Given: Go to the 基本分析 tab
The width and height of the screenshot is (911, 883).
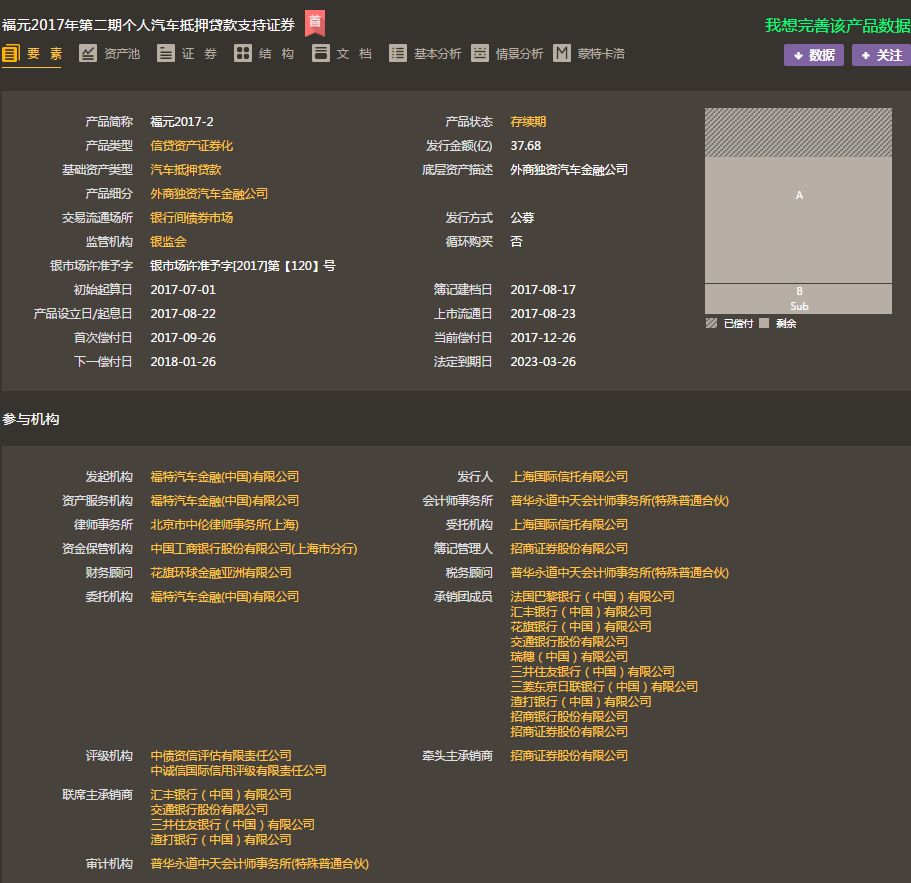Looking at the screenshot, I should [425, 54].
